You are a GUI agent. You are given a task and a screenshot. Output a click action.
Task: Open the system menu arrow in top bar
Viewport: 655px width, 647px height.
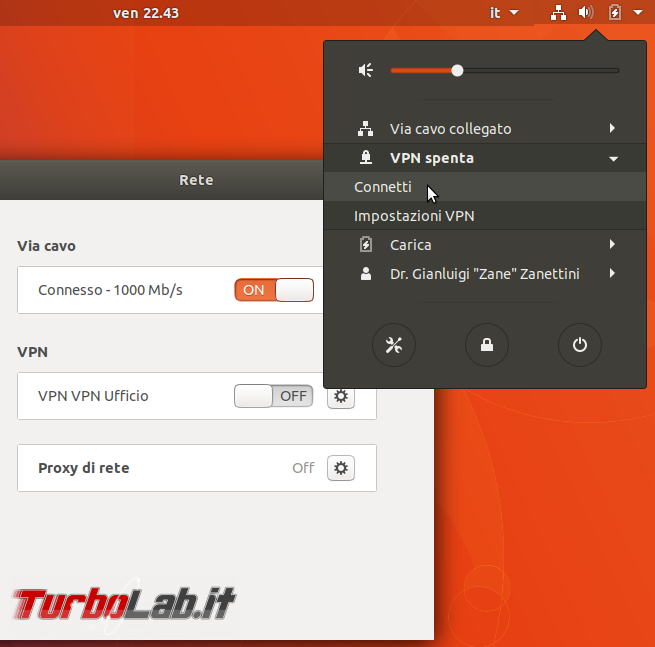(x=637, y=13)
